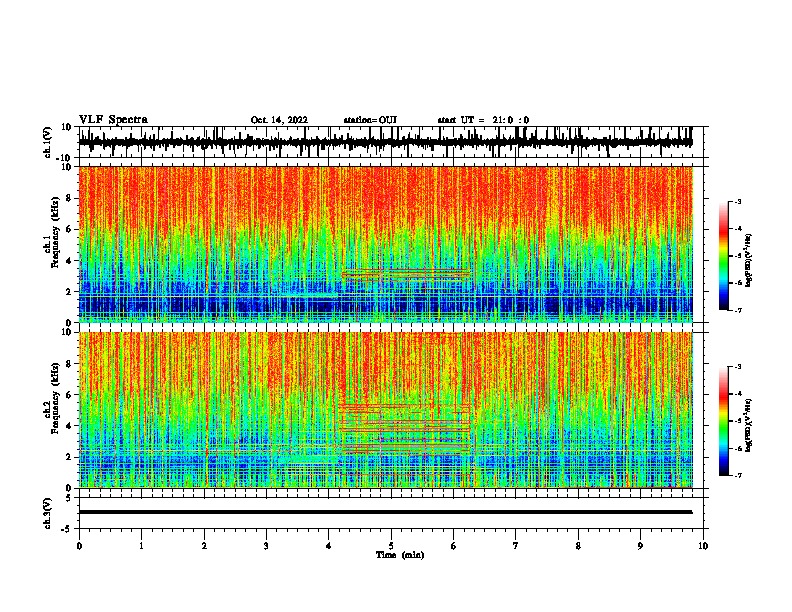Click time axis tick label "3"

266,546
